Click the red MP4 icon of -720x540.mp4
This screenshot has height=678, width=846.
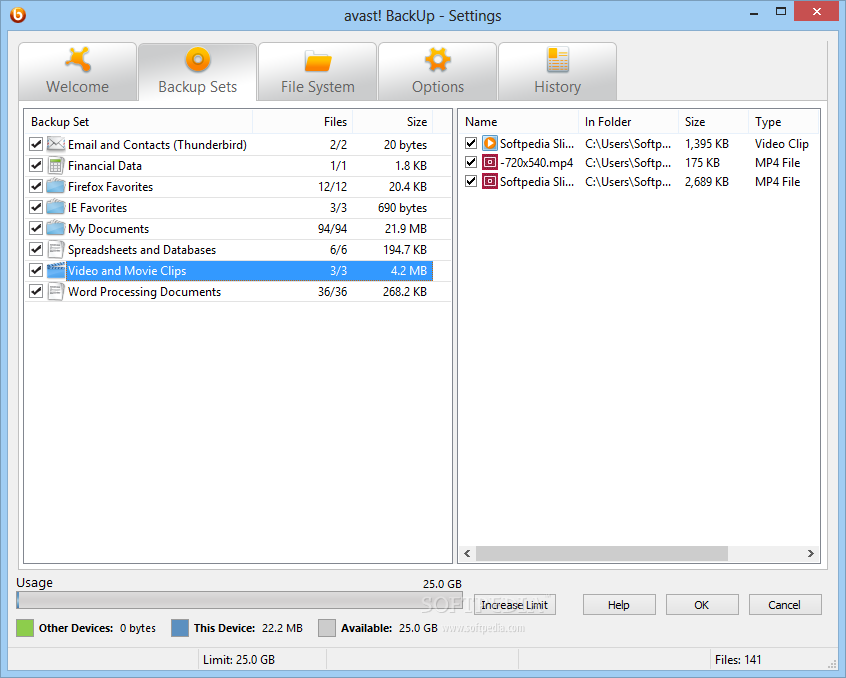(x=489, y=162)
